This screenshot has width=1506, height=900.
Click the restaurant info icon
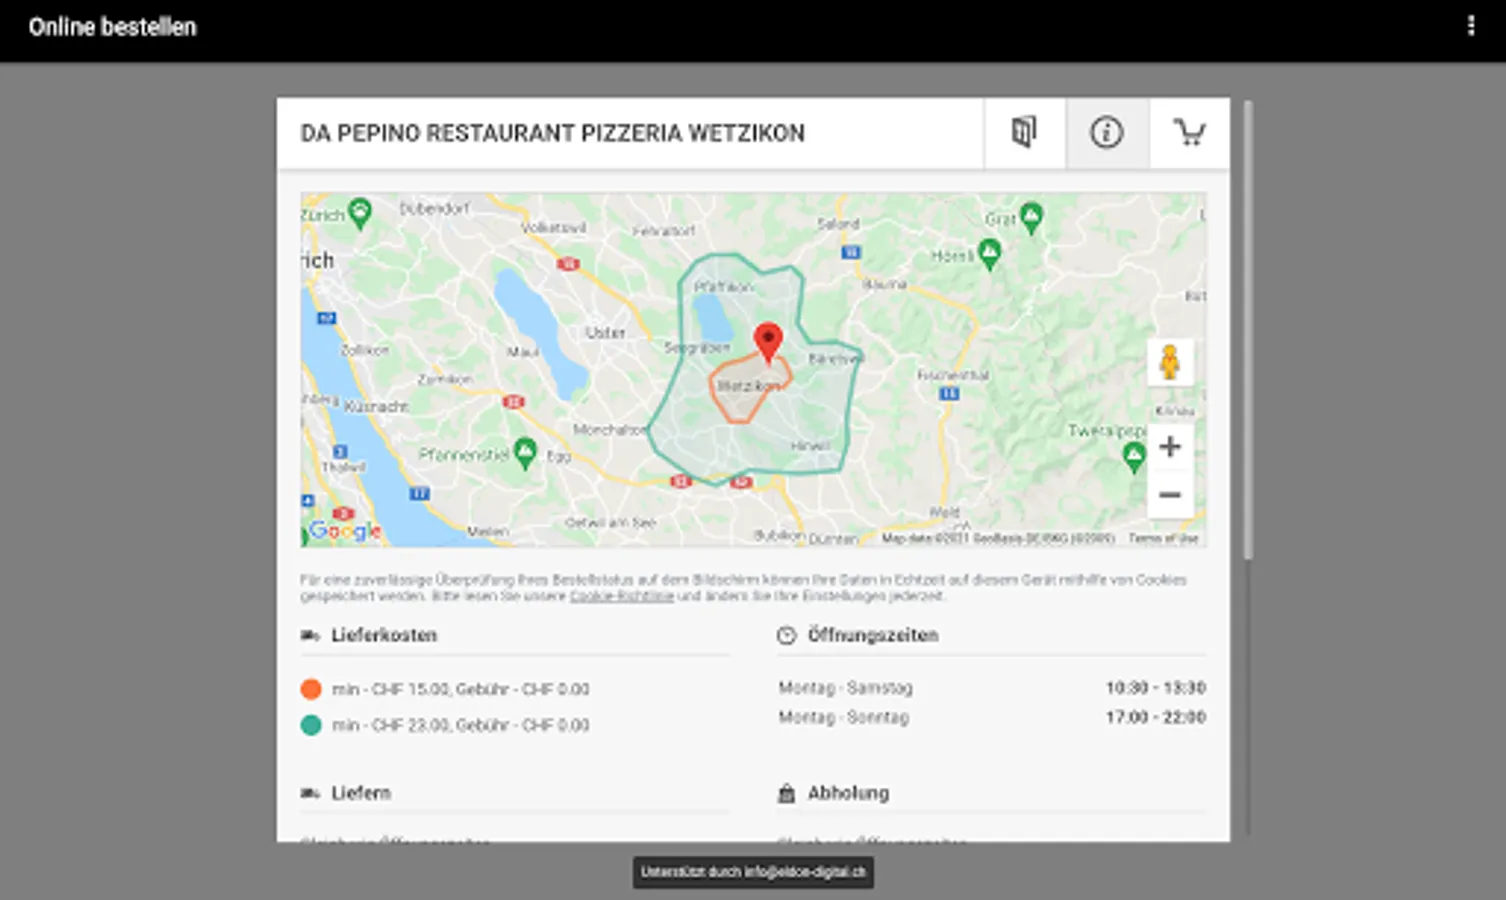pos(1106,132)
